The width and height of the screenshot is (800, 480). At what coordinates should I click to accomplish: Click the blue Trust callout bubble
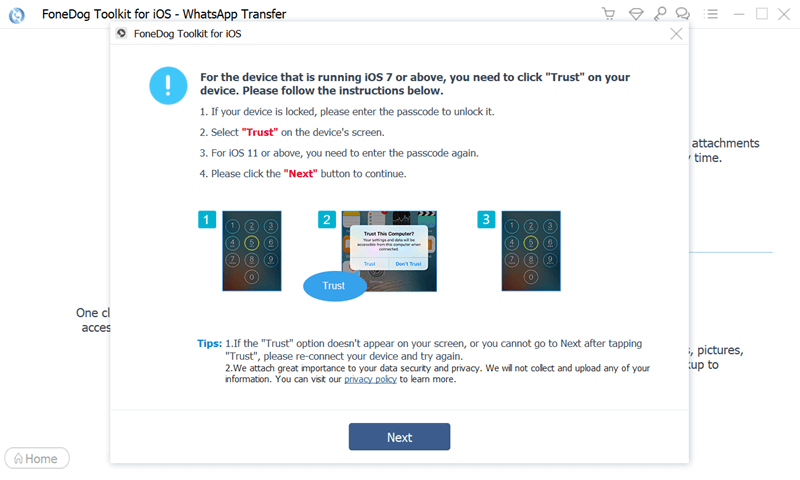click(334, 286)
